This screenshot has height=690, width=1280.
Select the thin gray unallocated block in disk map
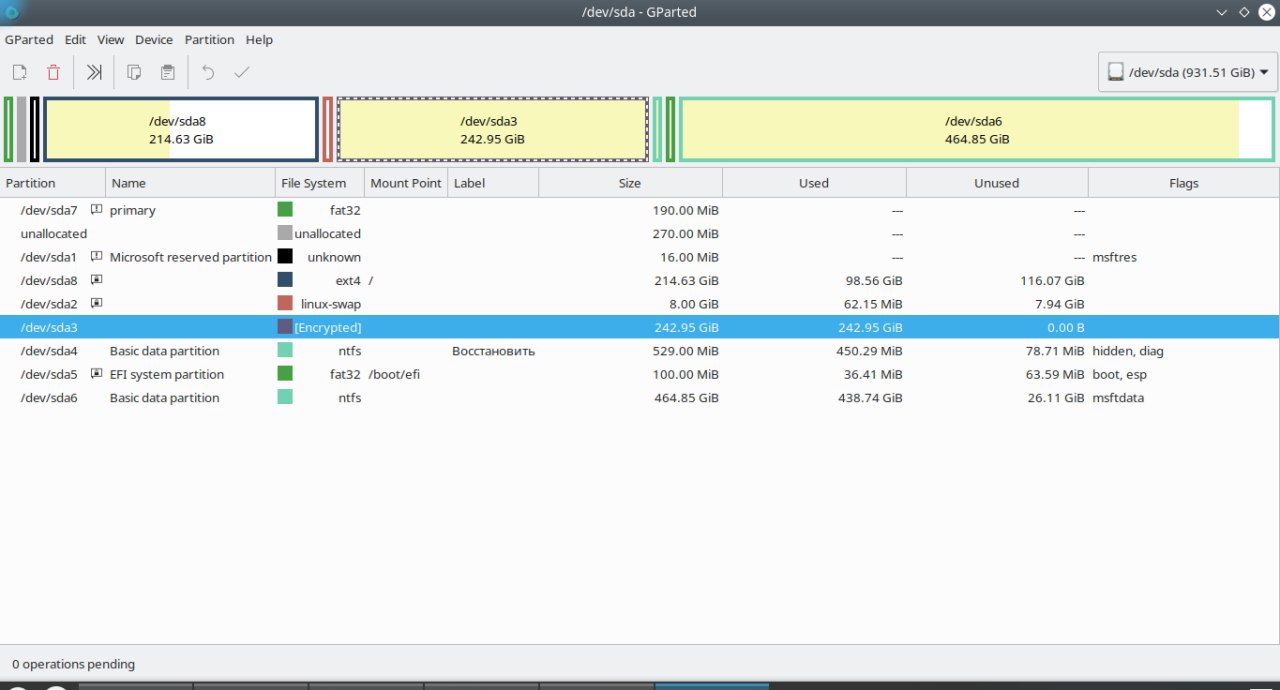[x=22, y=129]
